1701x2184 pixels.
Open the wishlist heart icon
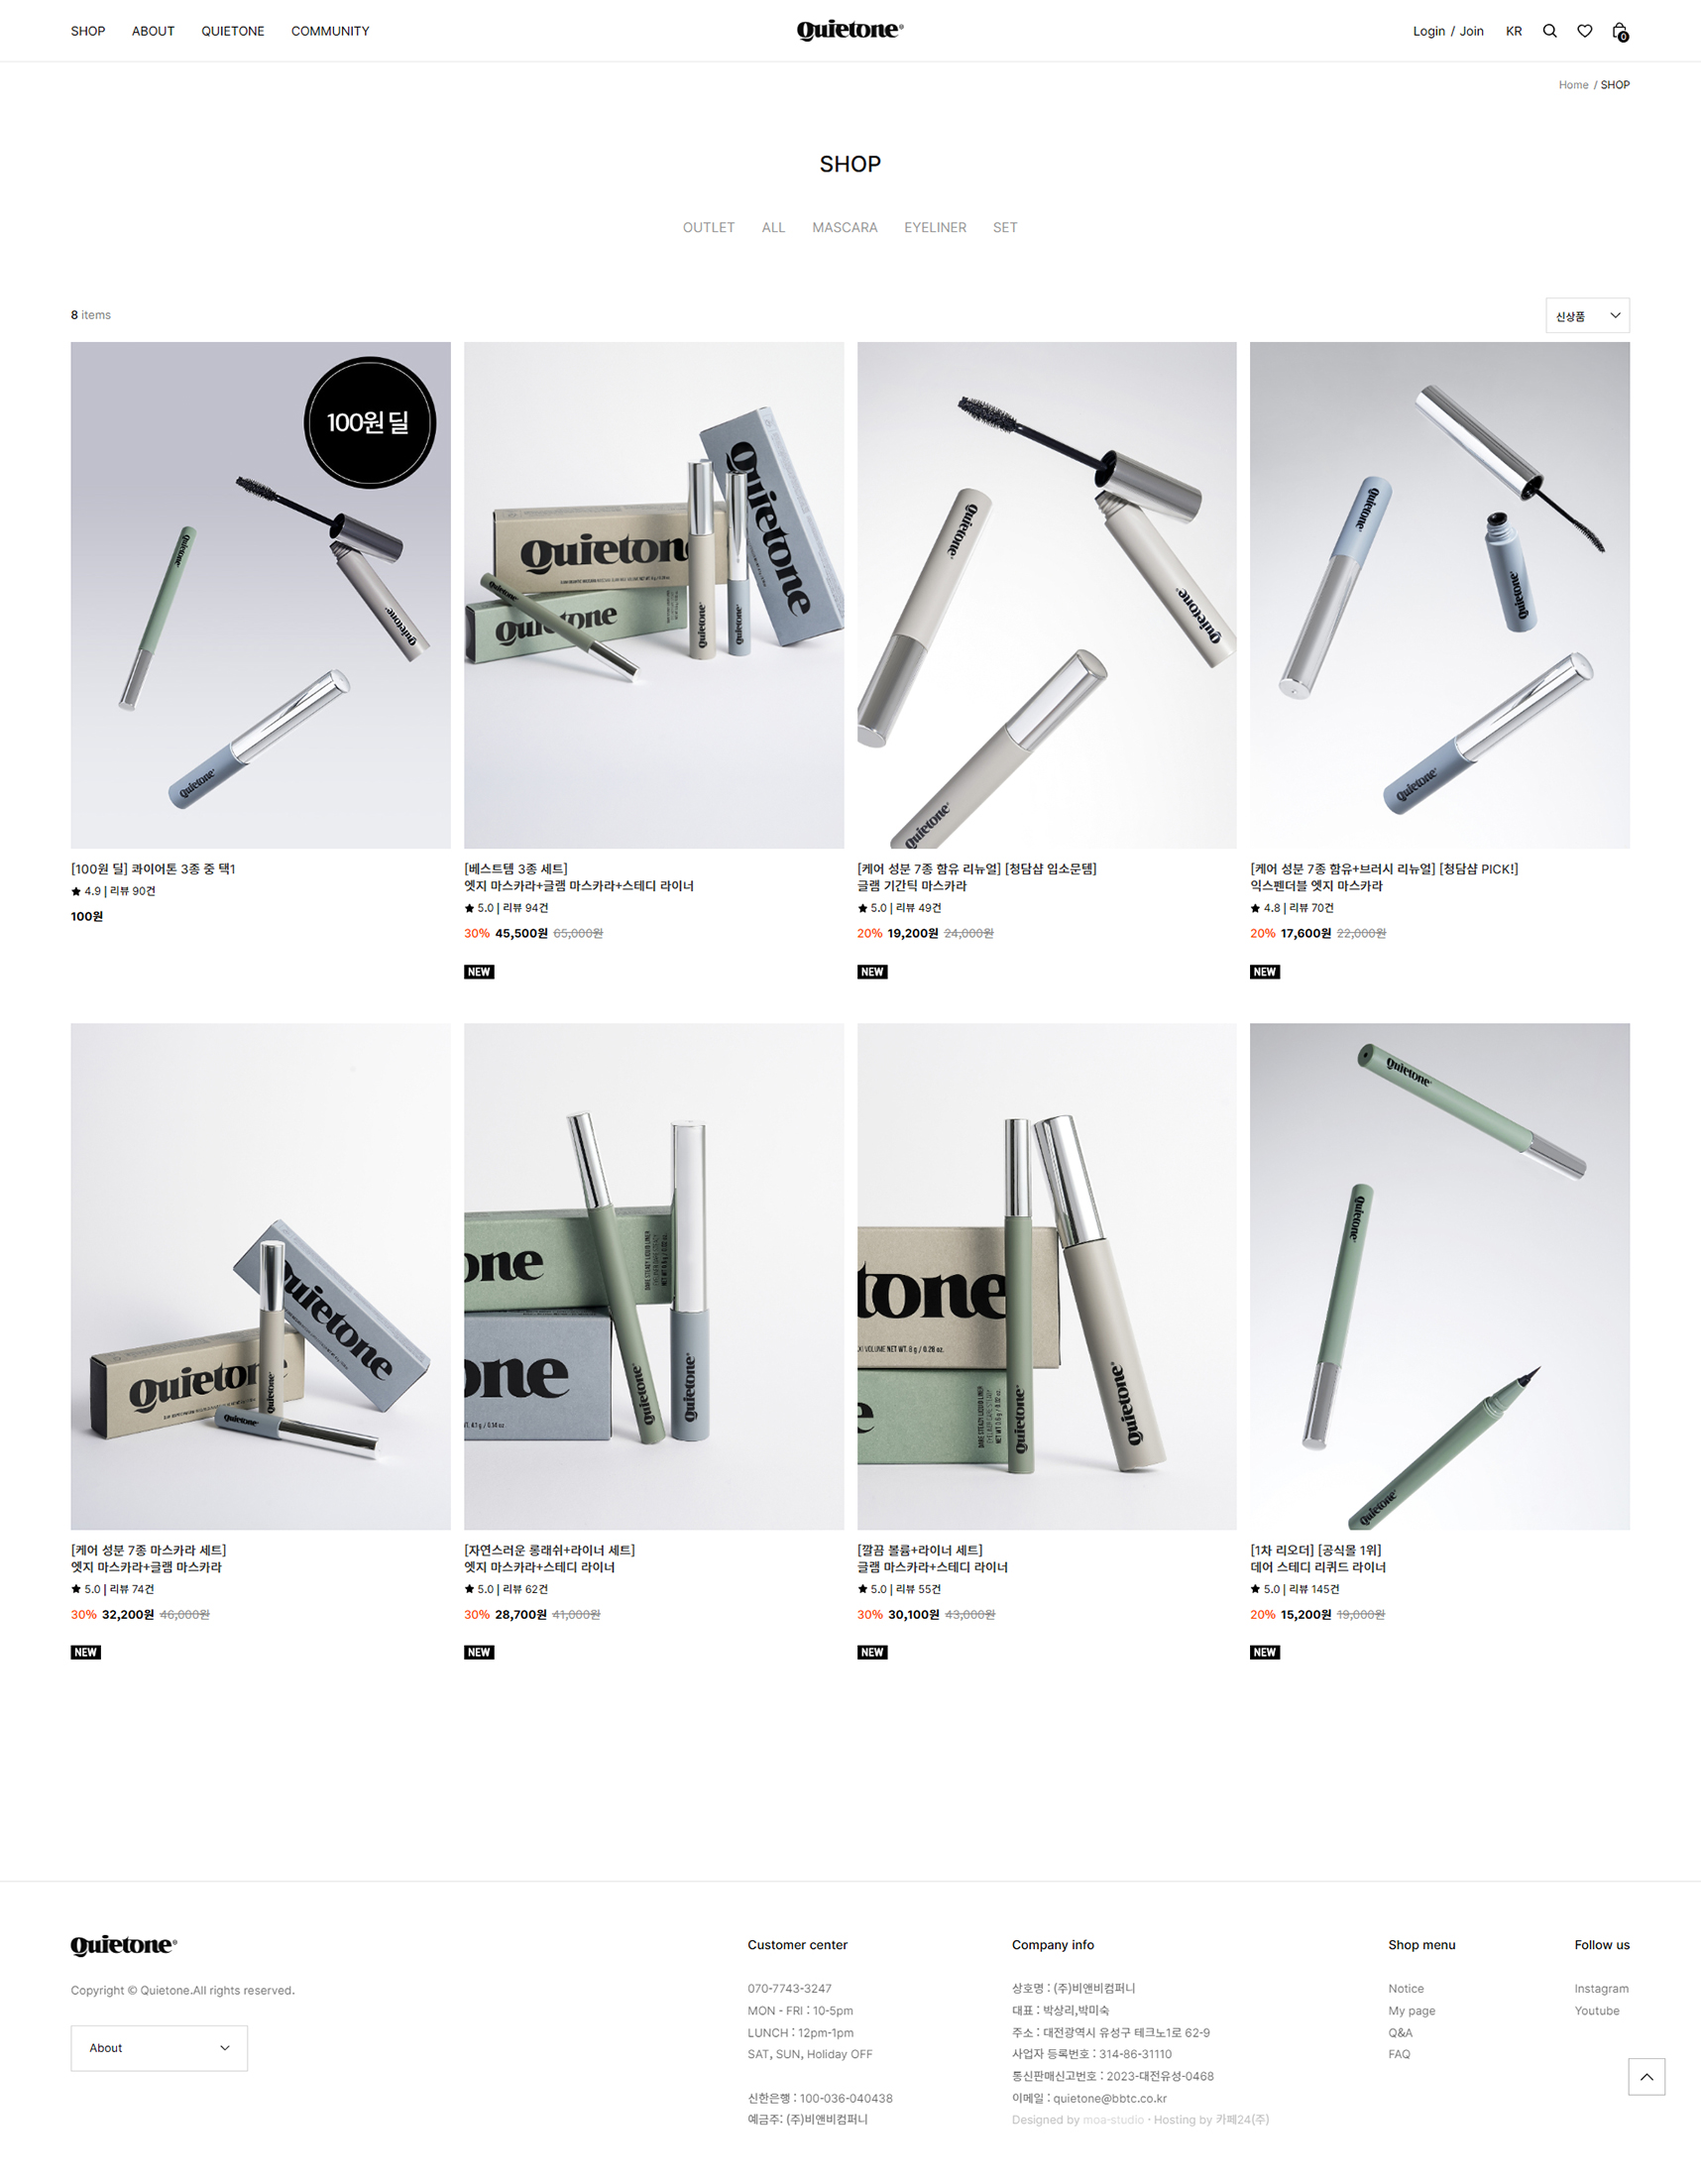click(1584, 31)
